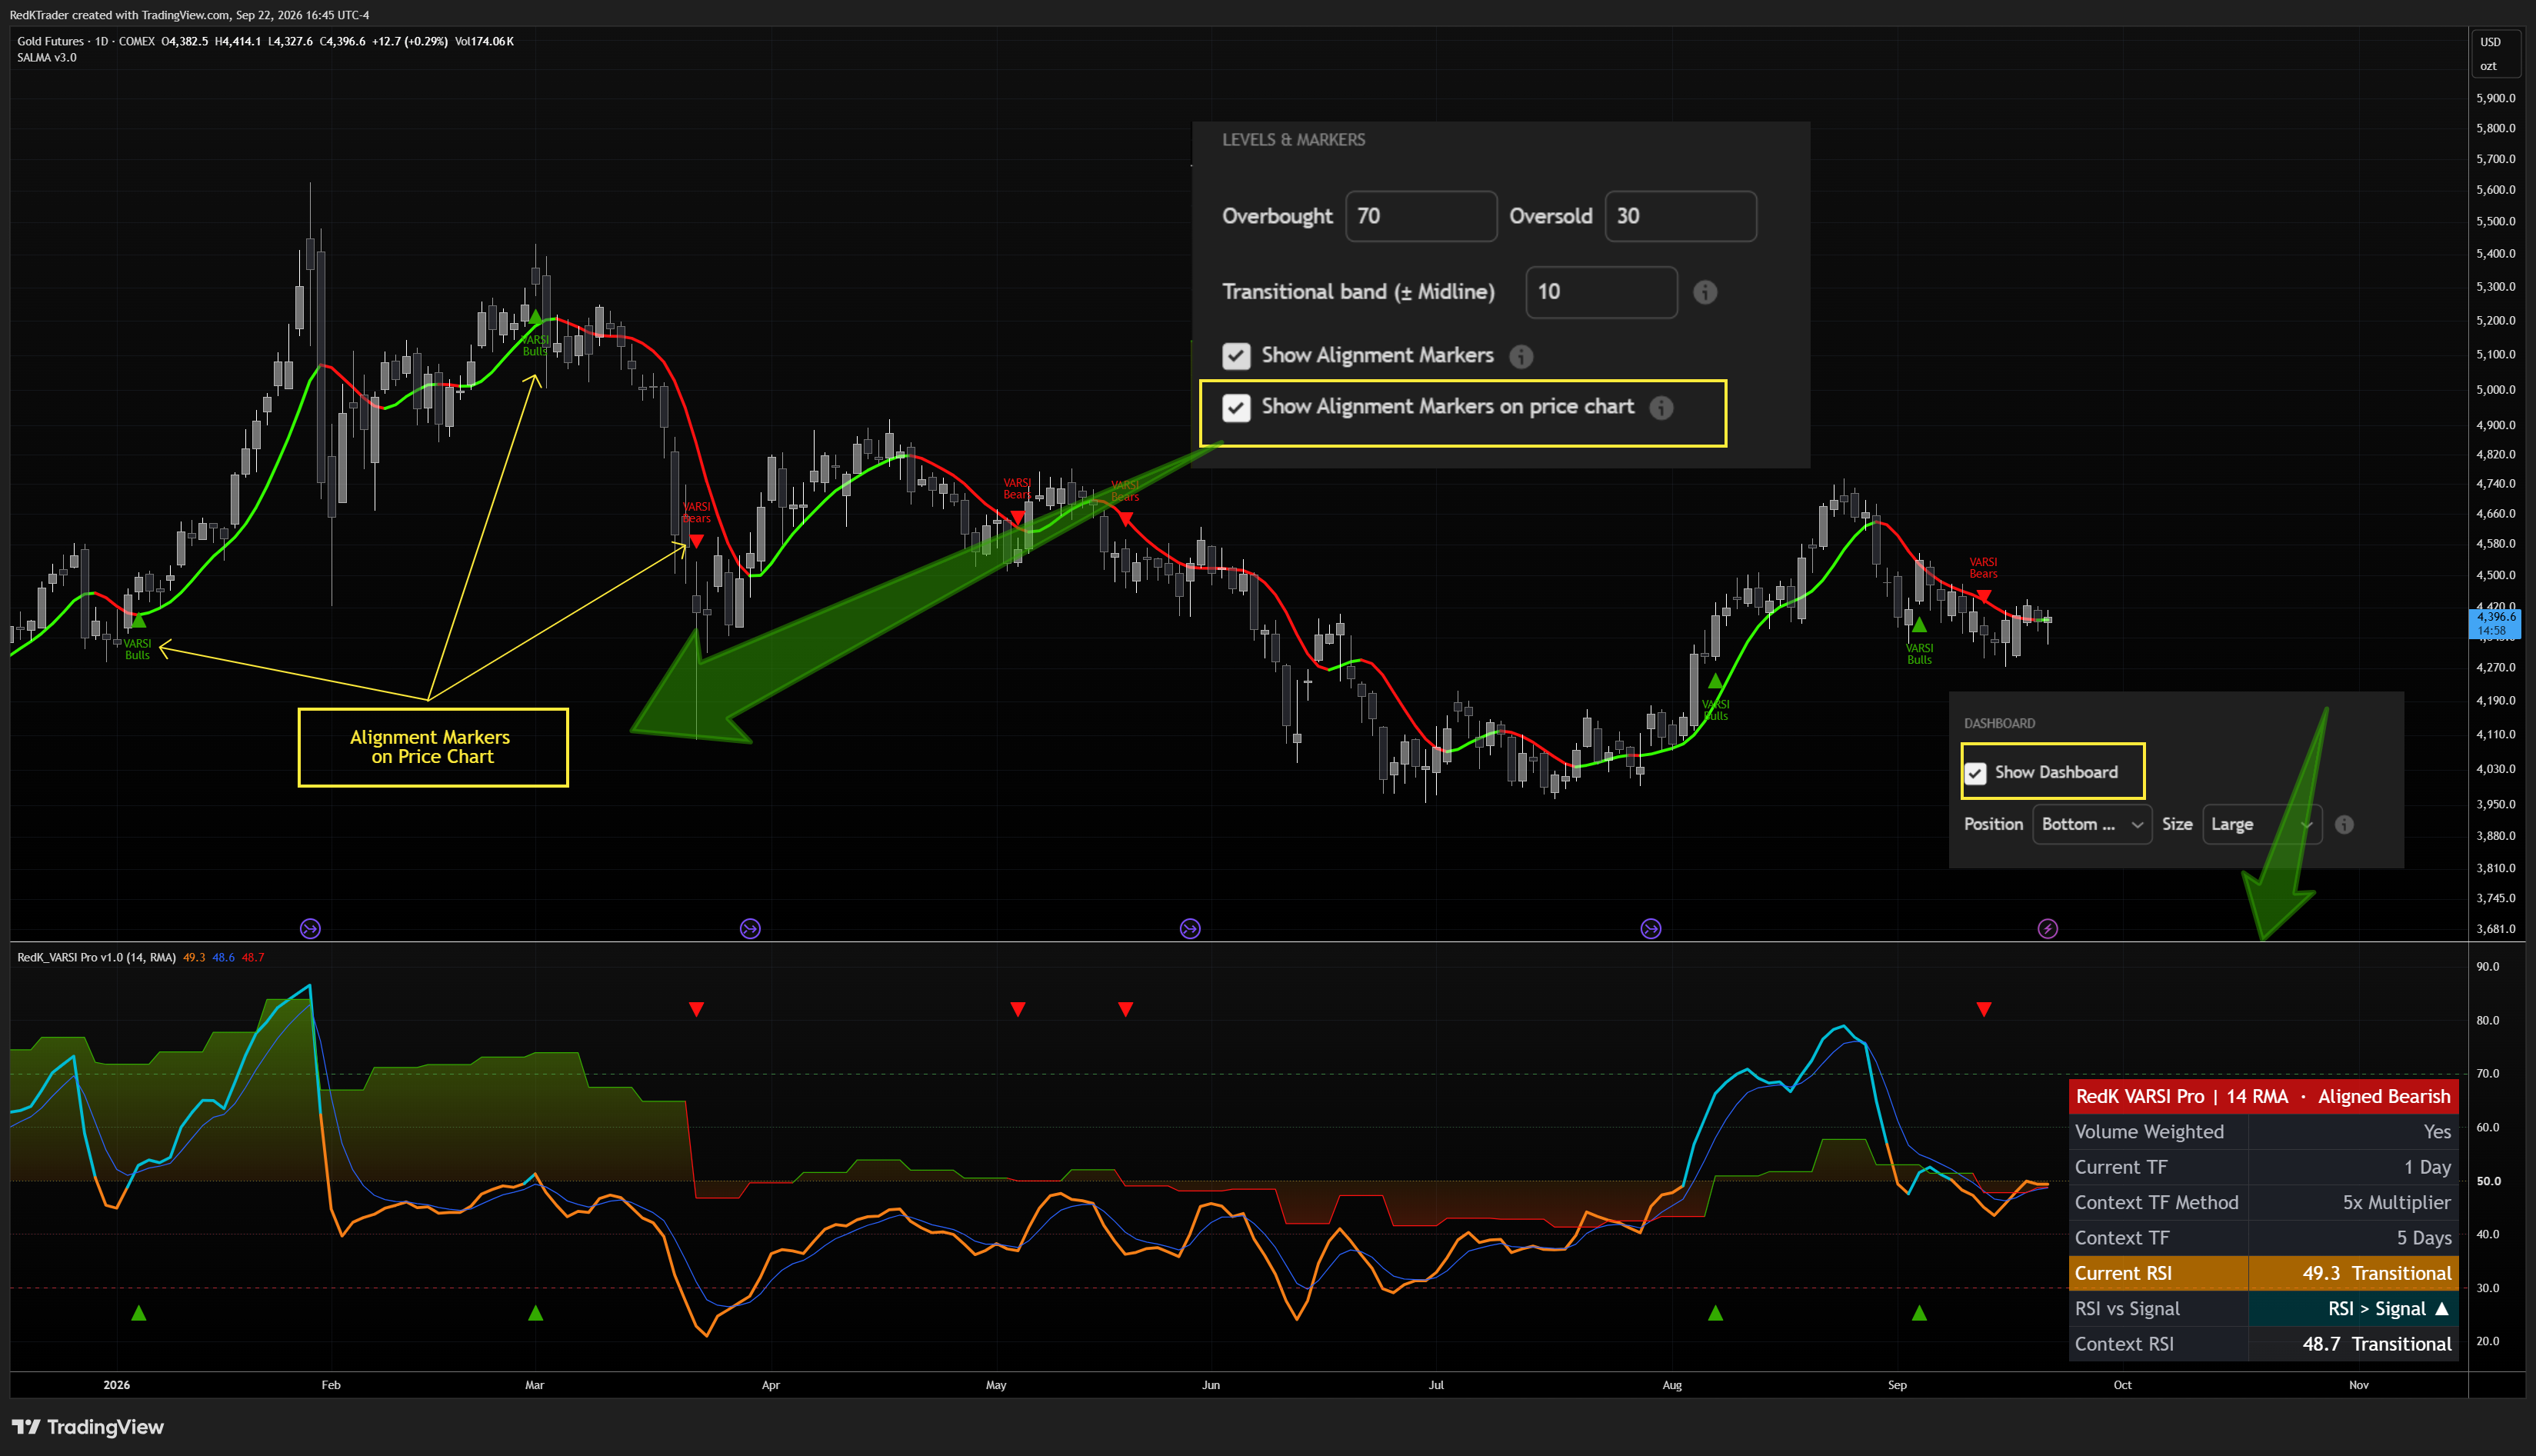Click the RedK_VARSI Pro v1.0 indicator title
The image size is (2536, 1456).
[96, 958]
